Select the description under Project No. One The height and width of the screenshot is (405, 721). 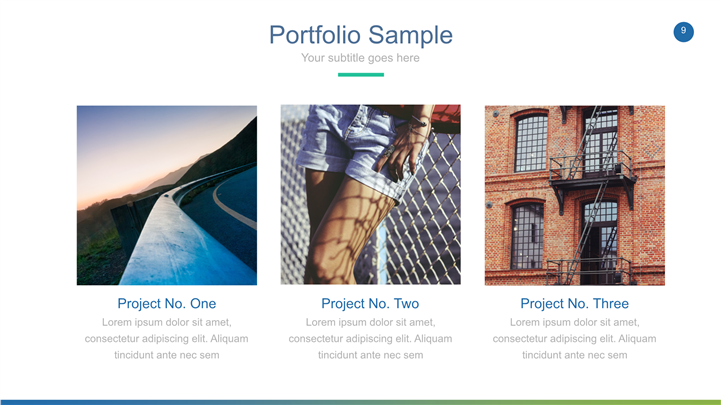coord(166,338)
